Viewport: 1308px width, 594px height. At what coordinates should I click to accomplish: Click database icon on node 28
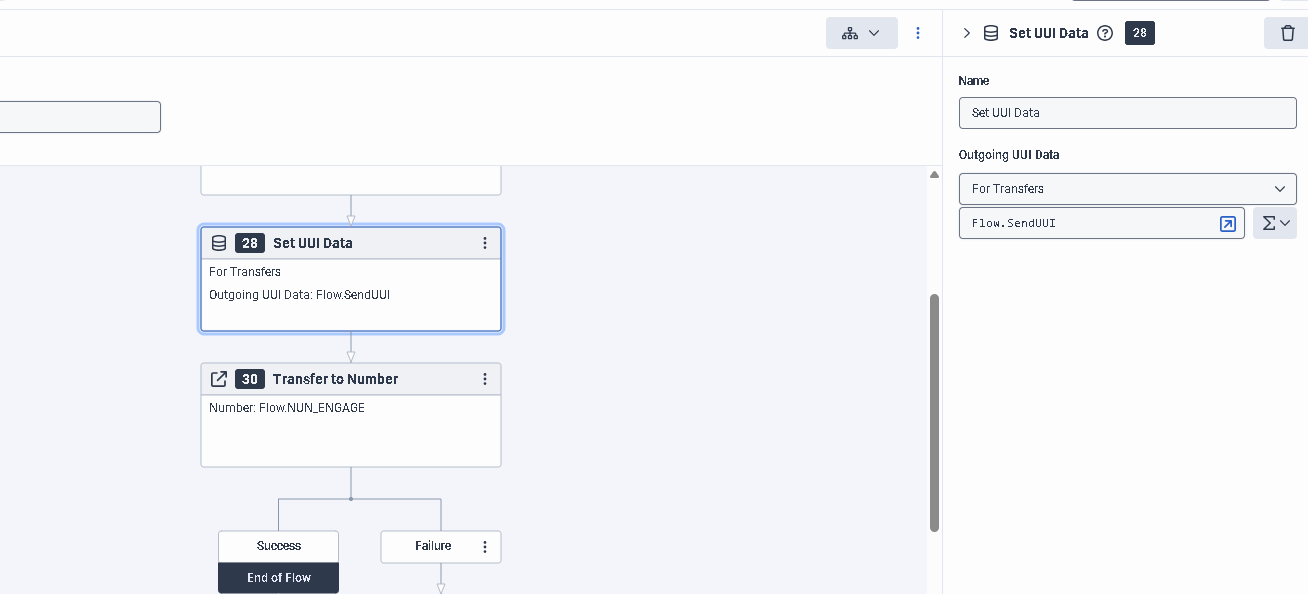coord(219,243)
